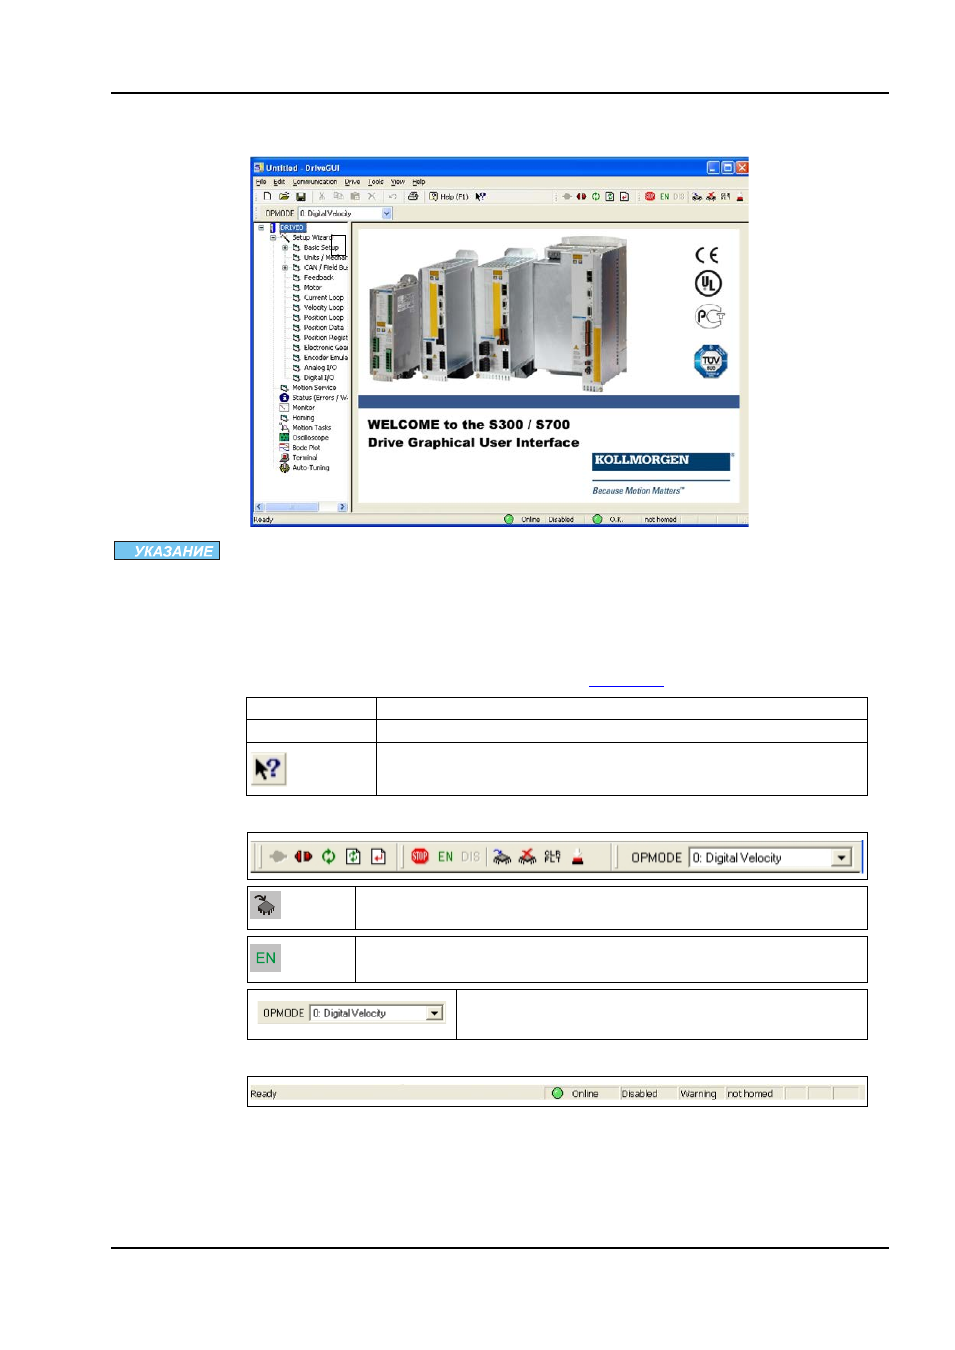Viewport: 955px width, 1350px height.
Task: Open the OPMODE dropdown in the bottom table row
Action: tap(434, 1013)
